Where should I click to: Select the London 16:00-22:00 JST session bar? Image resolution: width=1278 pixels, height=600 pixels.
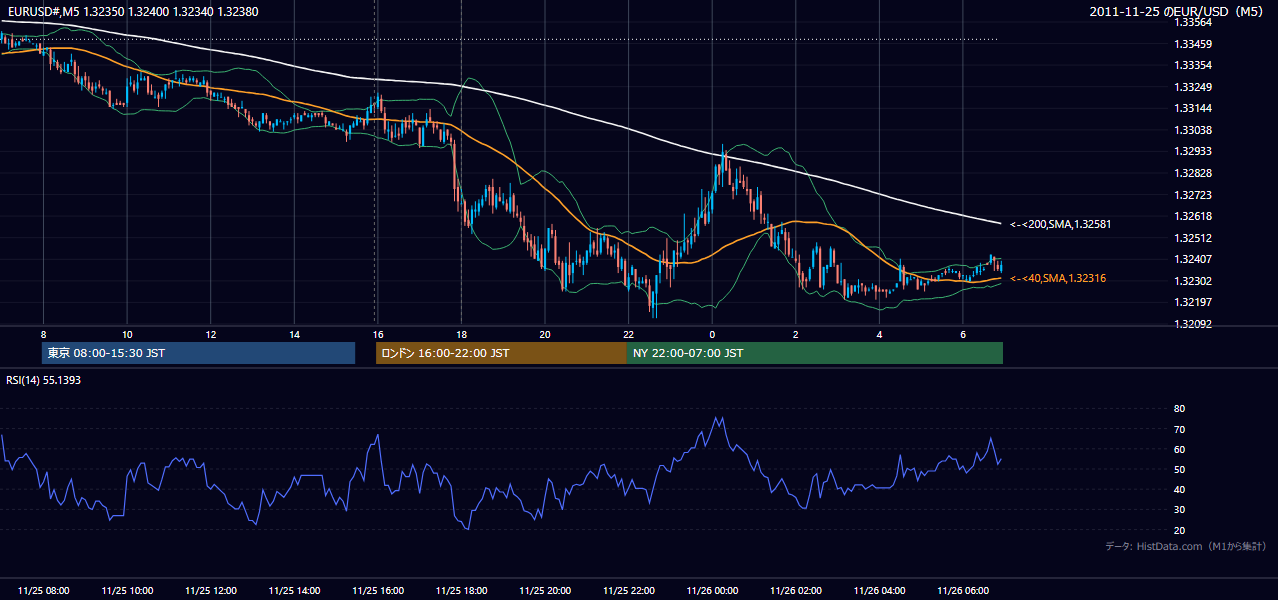point(501,353)
